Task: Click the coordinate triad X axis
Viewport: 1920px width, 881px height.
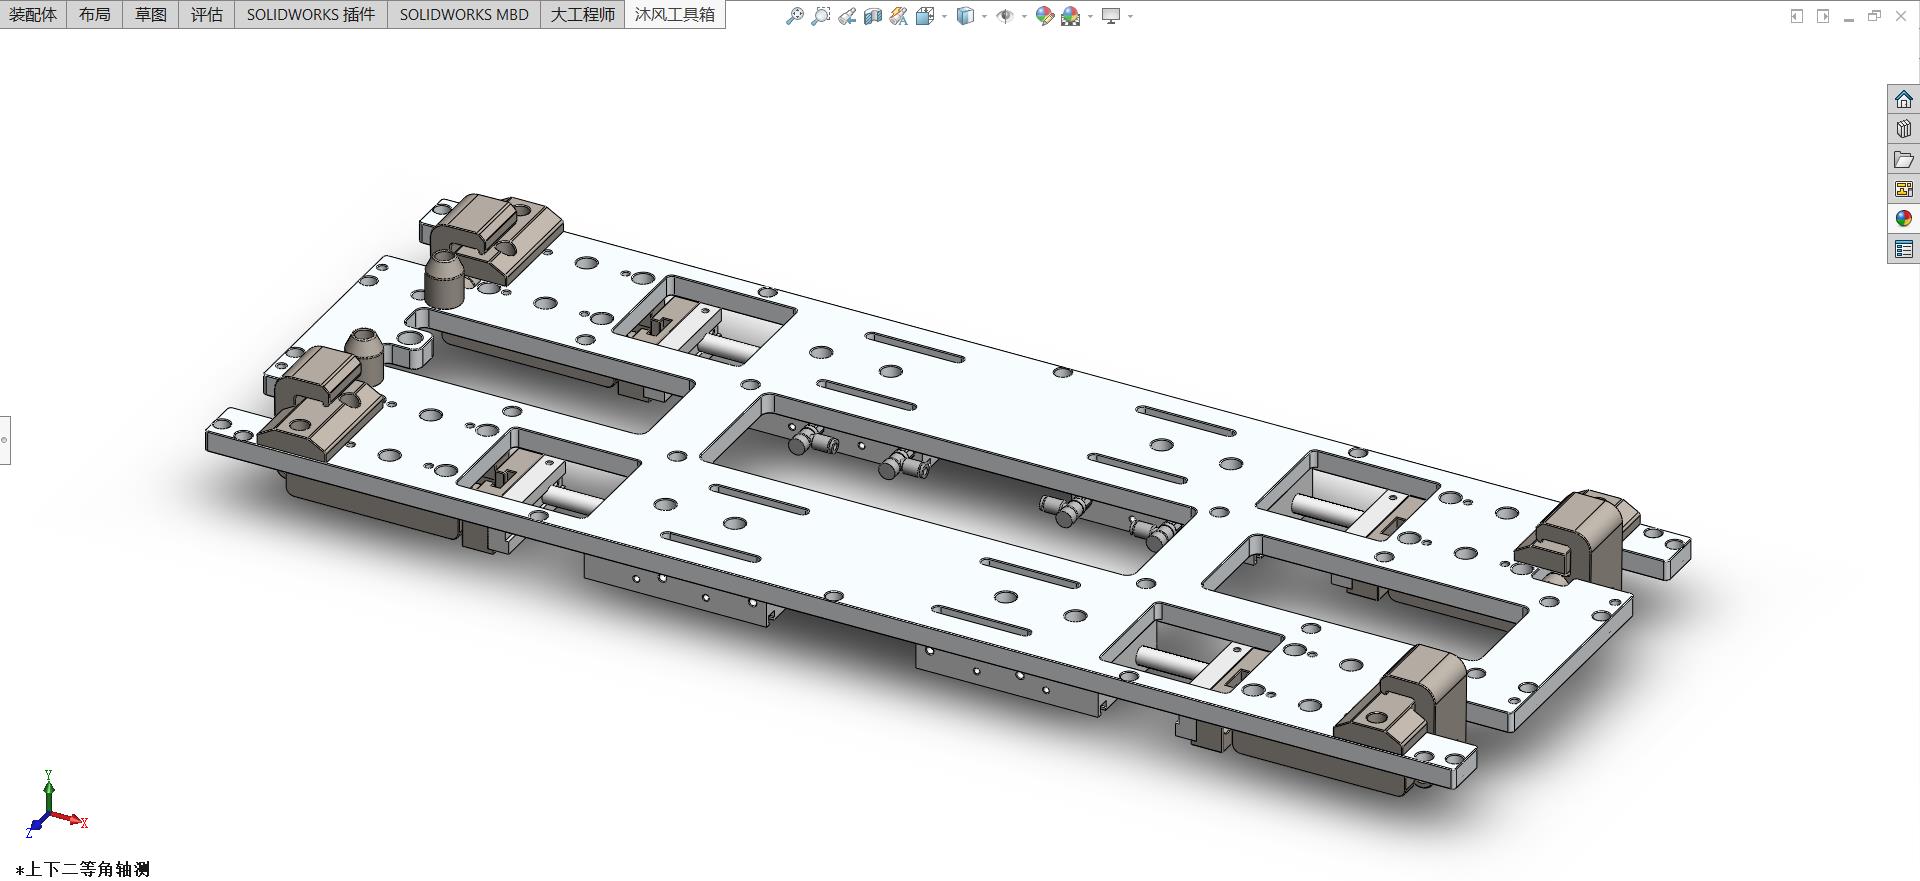Action: click(72, 820)
